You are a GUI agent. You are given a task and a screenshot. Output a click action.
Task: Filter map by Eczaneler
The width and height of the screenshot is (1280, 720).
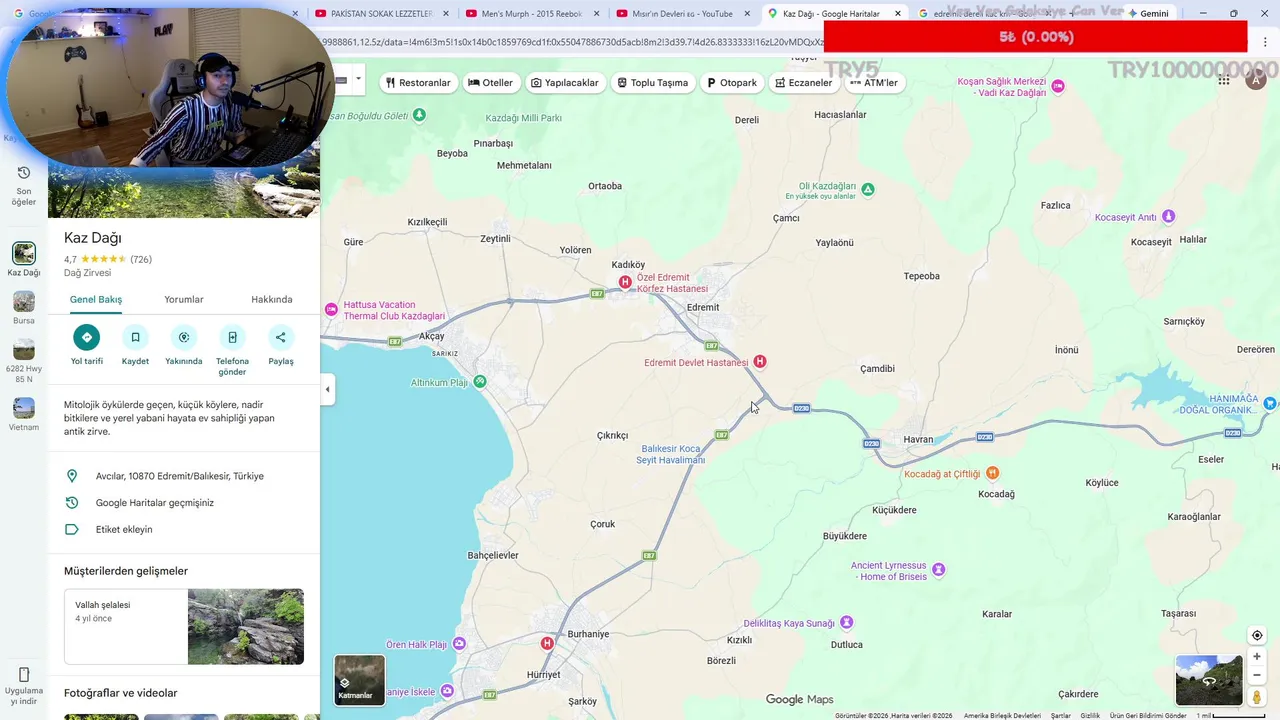[803, 82]
